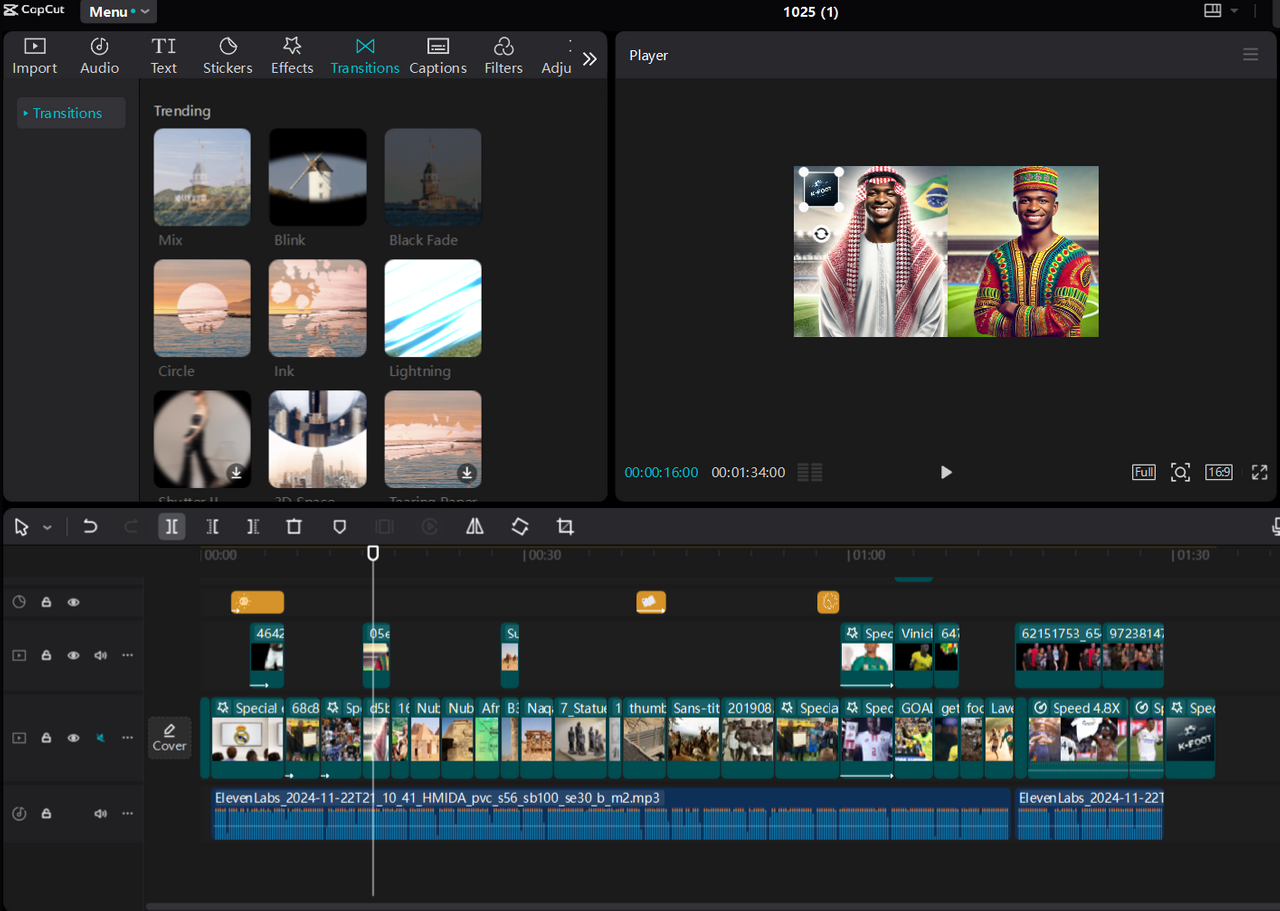1280x911 pixels.
Task: Apply the Ink transition
Action: tap(318, 308)
